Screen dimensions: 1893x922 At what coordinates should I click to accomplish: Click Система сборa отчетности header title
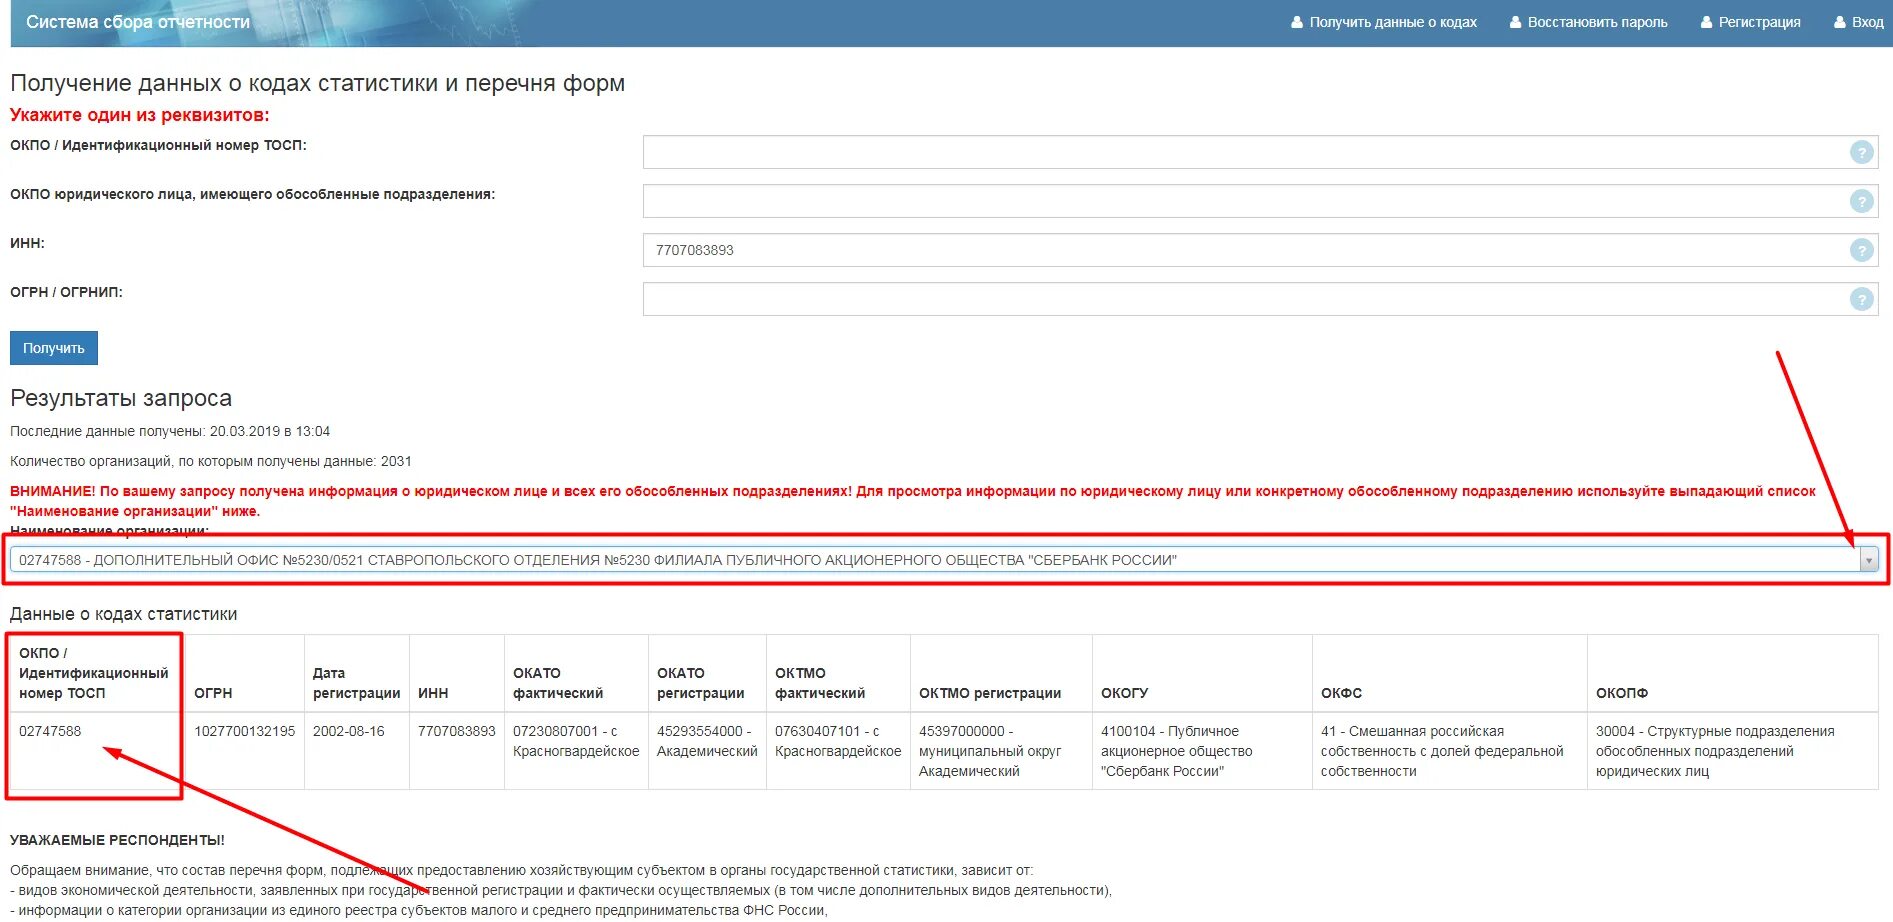[x=138, y=22]
